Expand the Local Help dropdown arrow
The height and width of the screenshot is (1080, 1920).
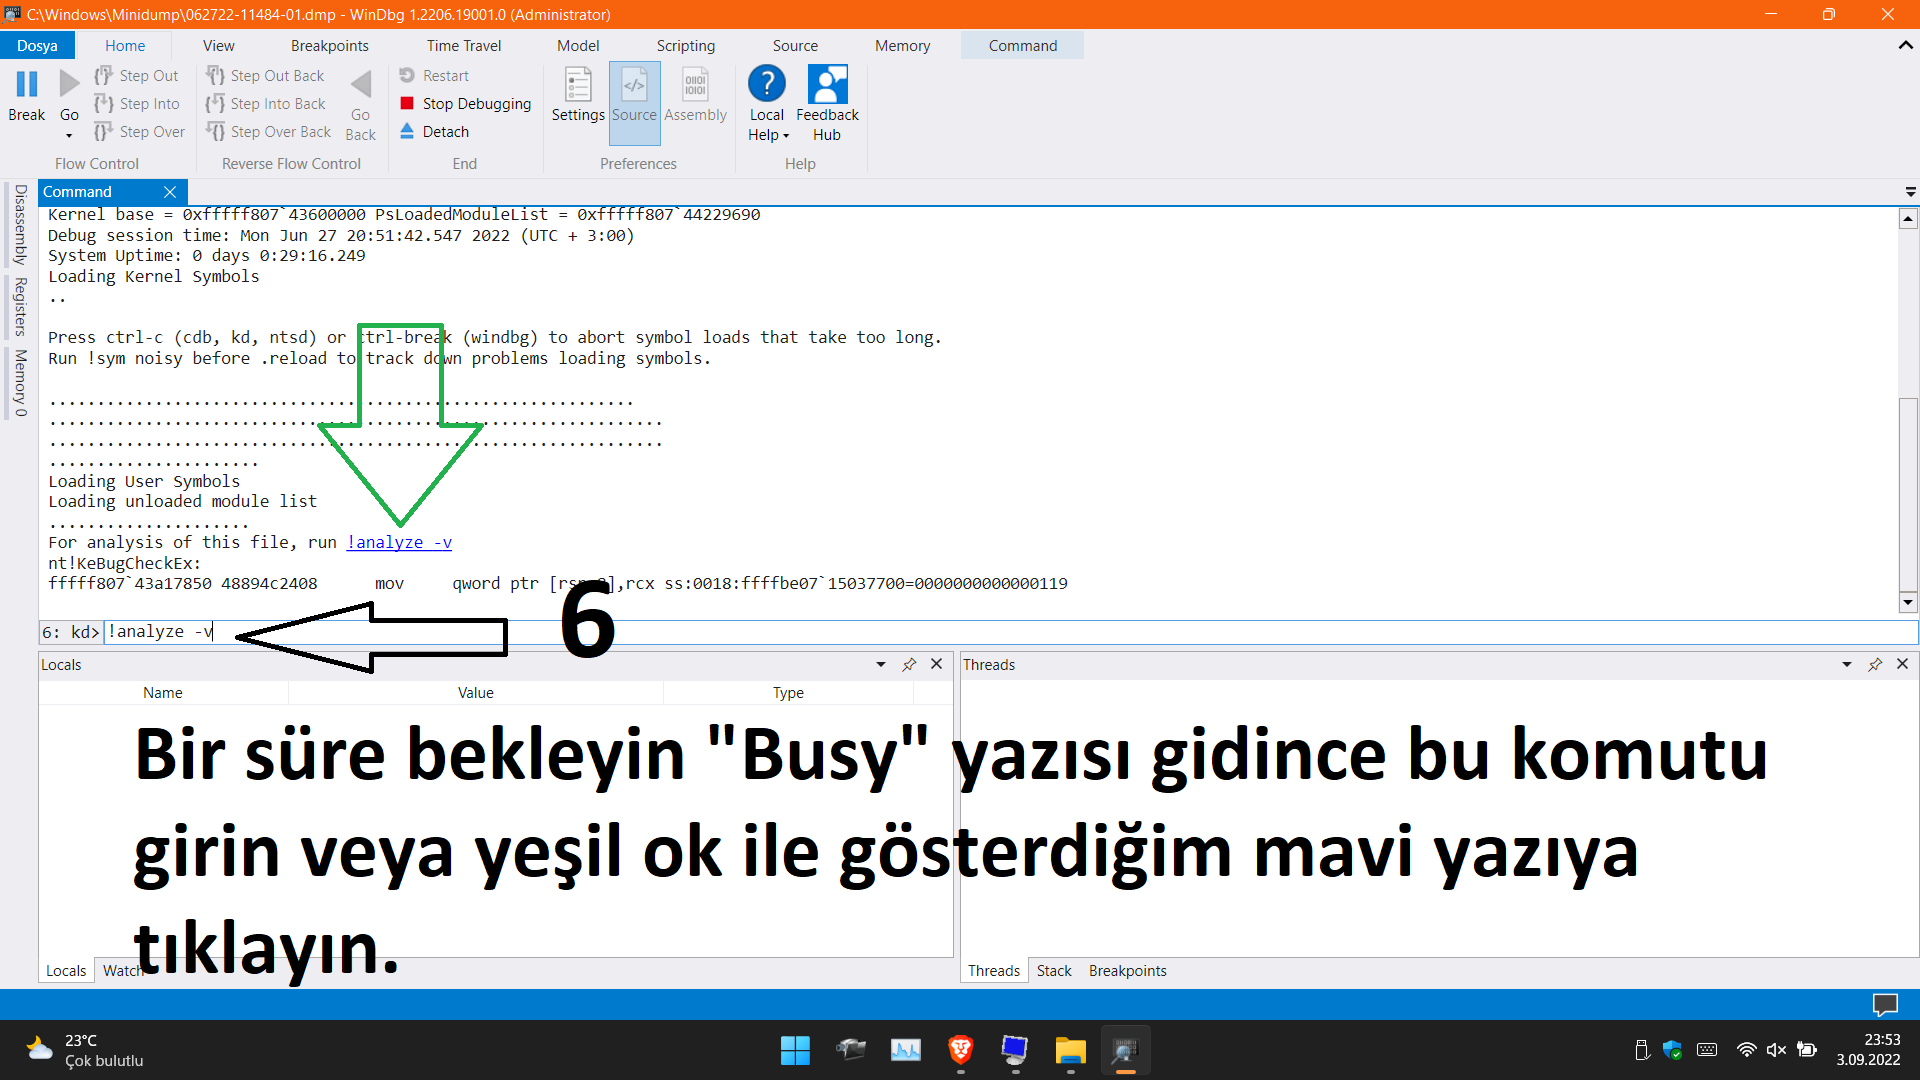786,136
